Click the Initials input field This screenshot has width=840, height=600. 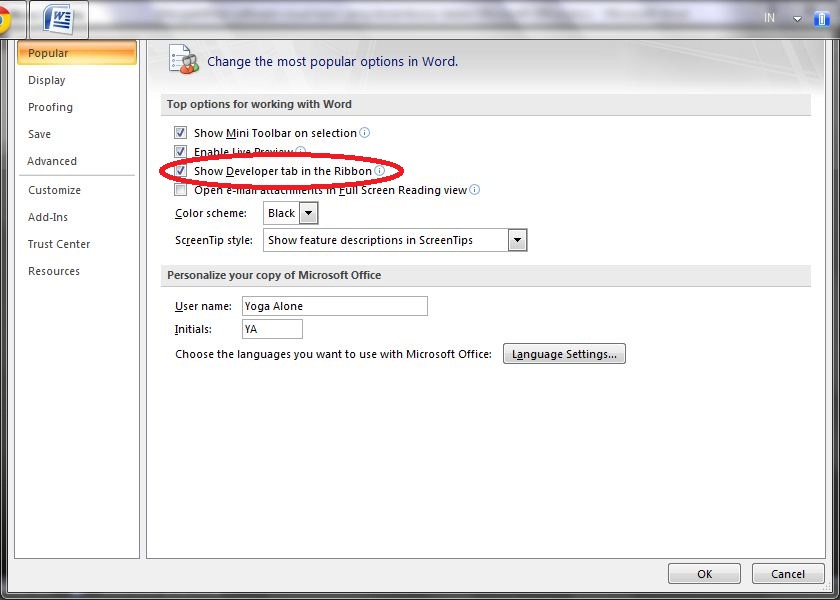[x=272, y=329]
